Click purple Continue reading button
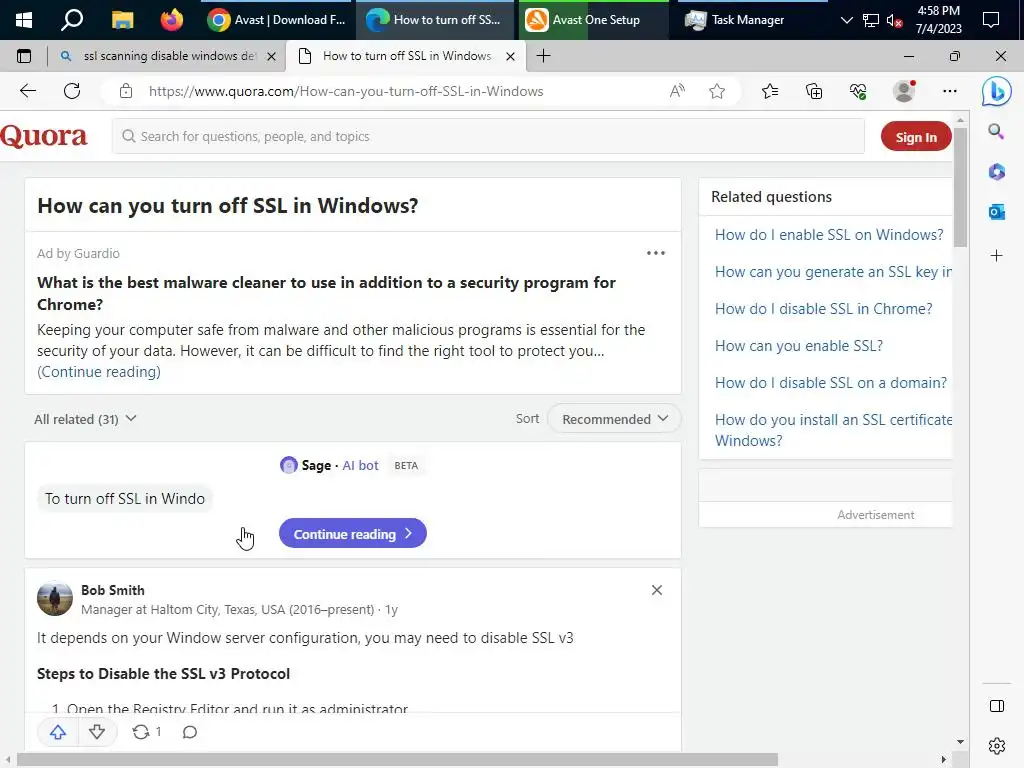This screenshot has height=768, width=1024. click(353, 534)
